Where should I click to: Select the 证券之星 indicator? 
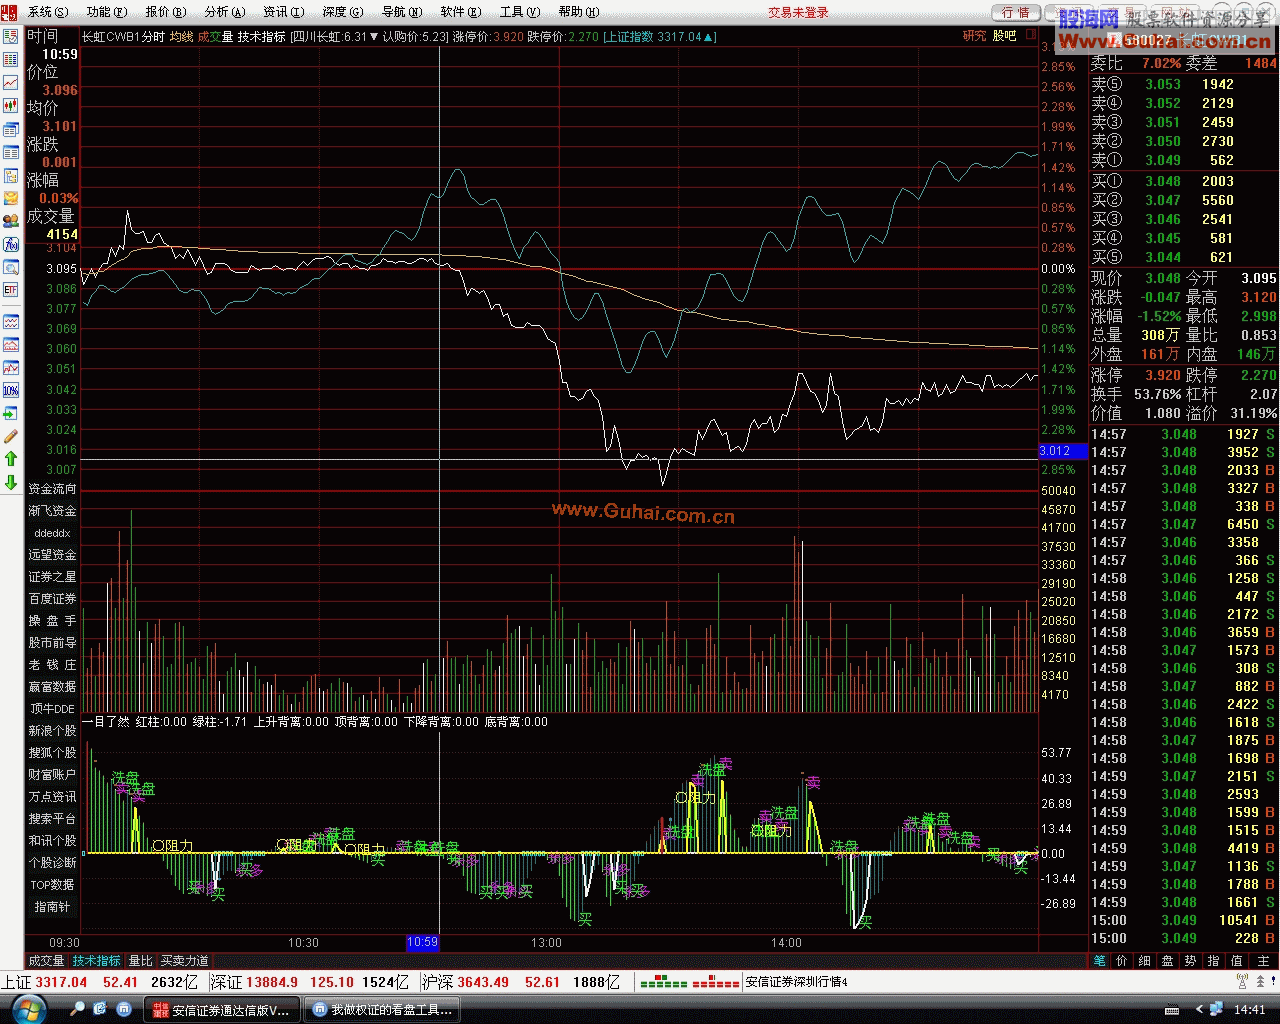tap(52, 577)
